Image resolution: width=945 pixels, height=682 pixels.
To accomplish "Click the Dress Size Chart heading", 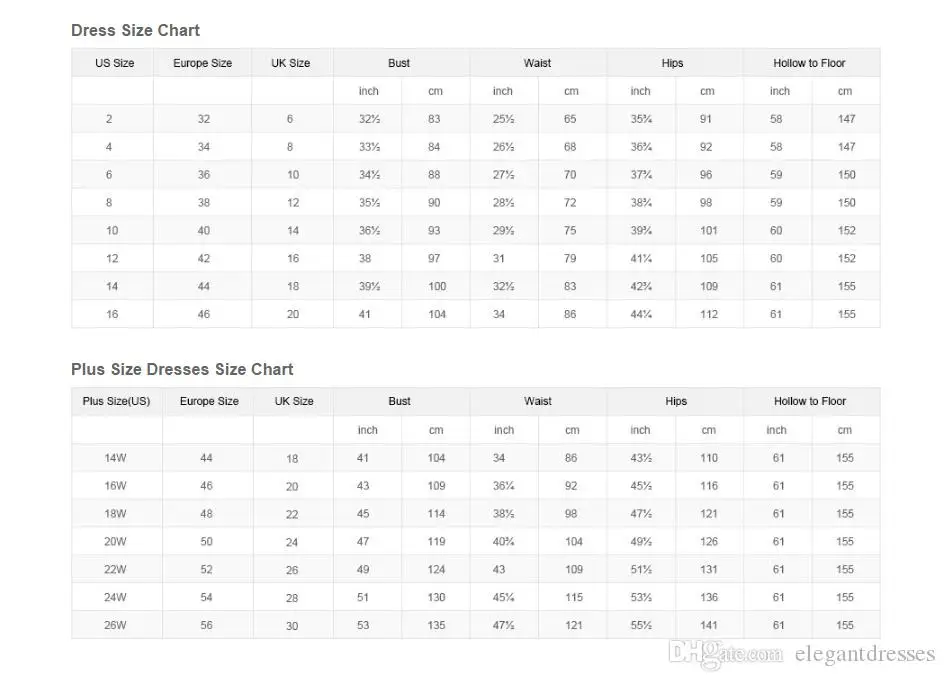I will (x=135, y=31).
